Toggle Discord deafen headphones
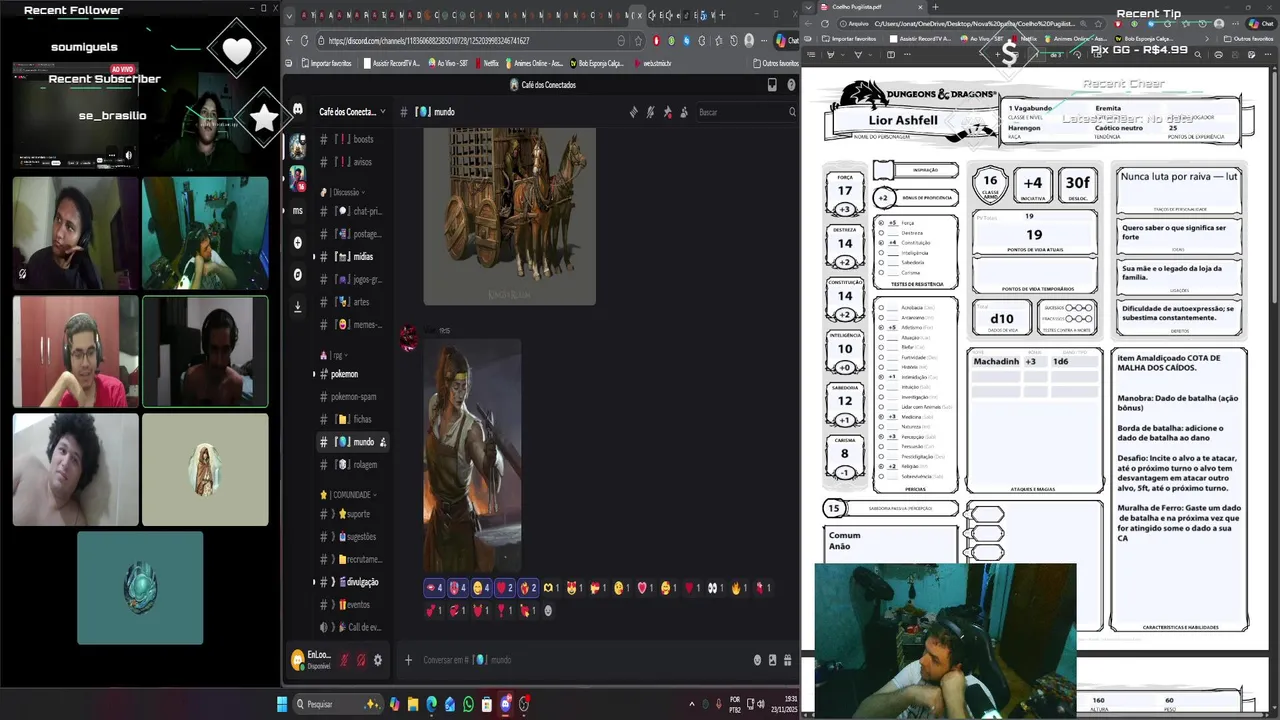Image resolution: width=1280 pixels, height=720 pixels. tap(361, 660)
